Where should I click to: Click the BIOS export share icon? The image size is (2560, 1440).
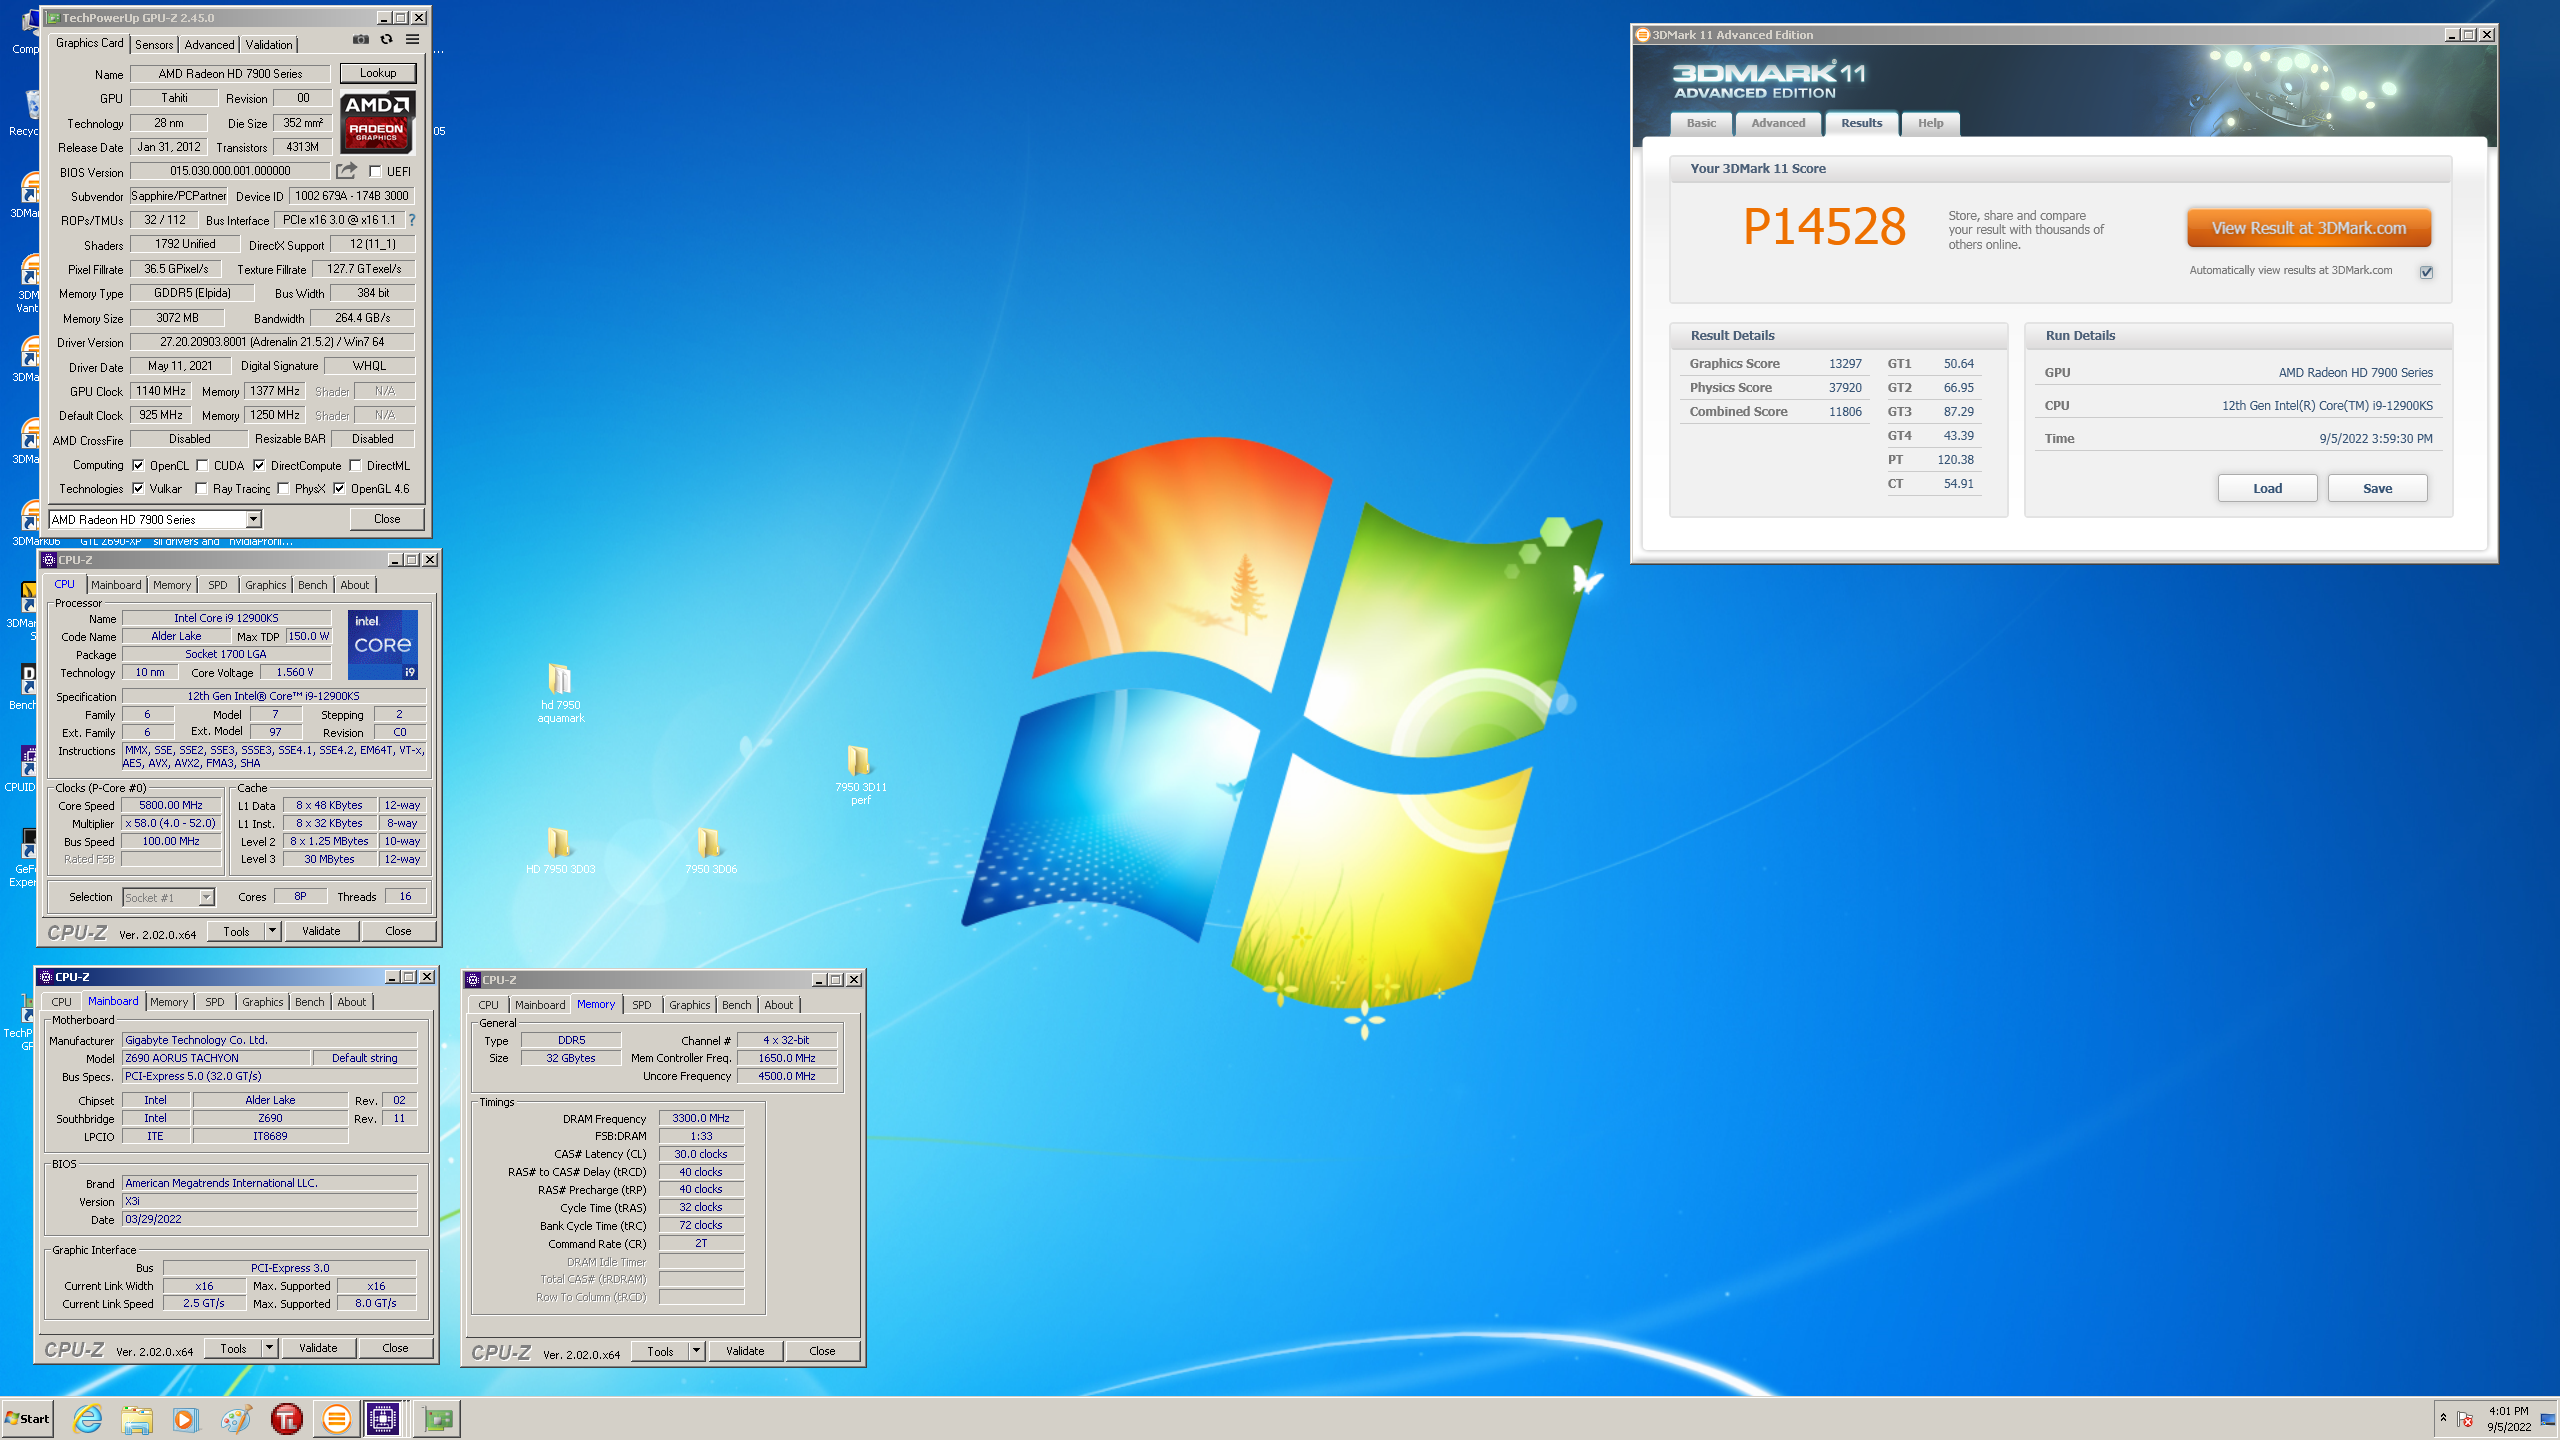(346, 171)
